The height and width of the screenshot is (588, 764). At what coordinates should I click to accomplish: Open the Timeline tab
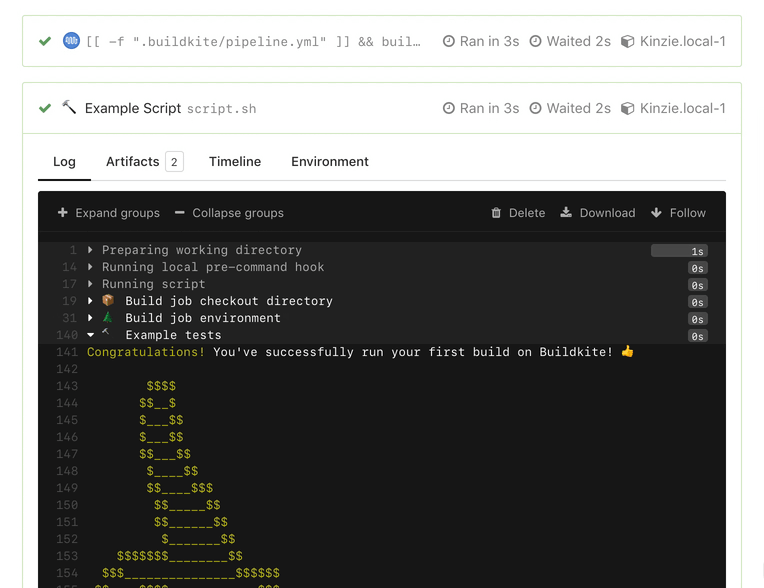pos(235,162)
